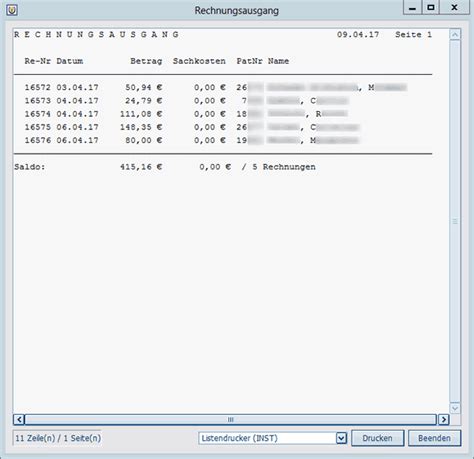Click the Sachkosten total 0,00 € in Saldo row
Image resolution: width=474 pixels, height=459 pixels.
(x=215, y=167)
